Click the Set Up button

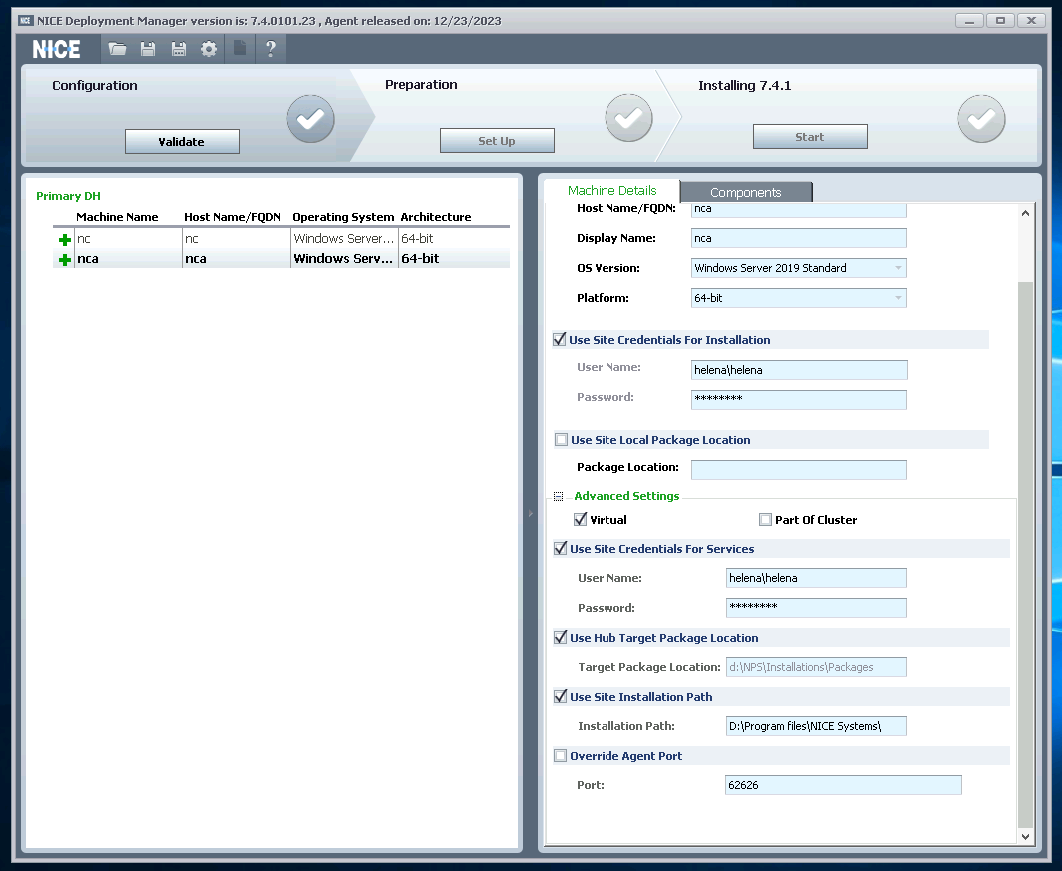coord(497,141)
